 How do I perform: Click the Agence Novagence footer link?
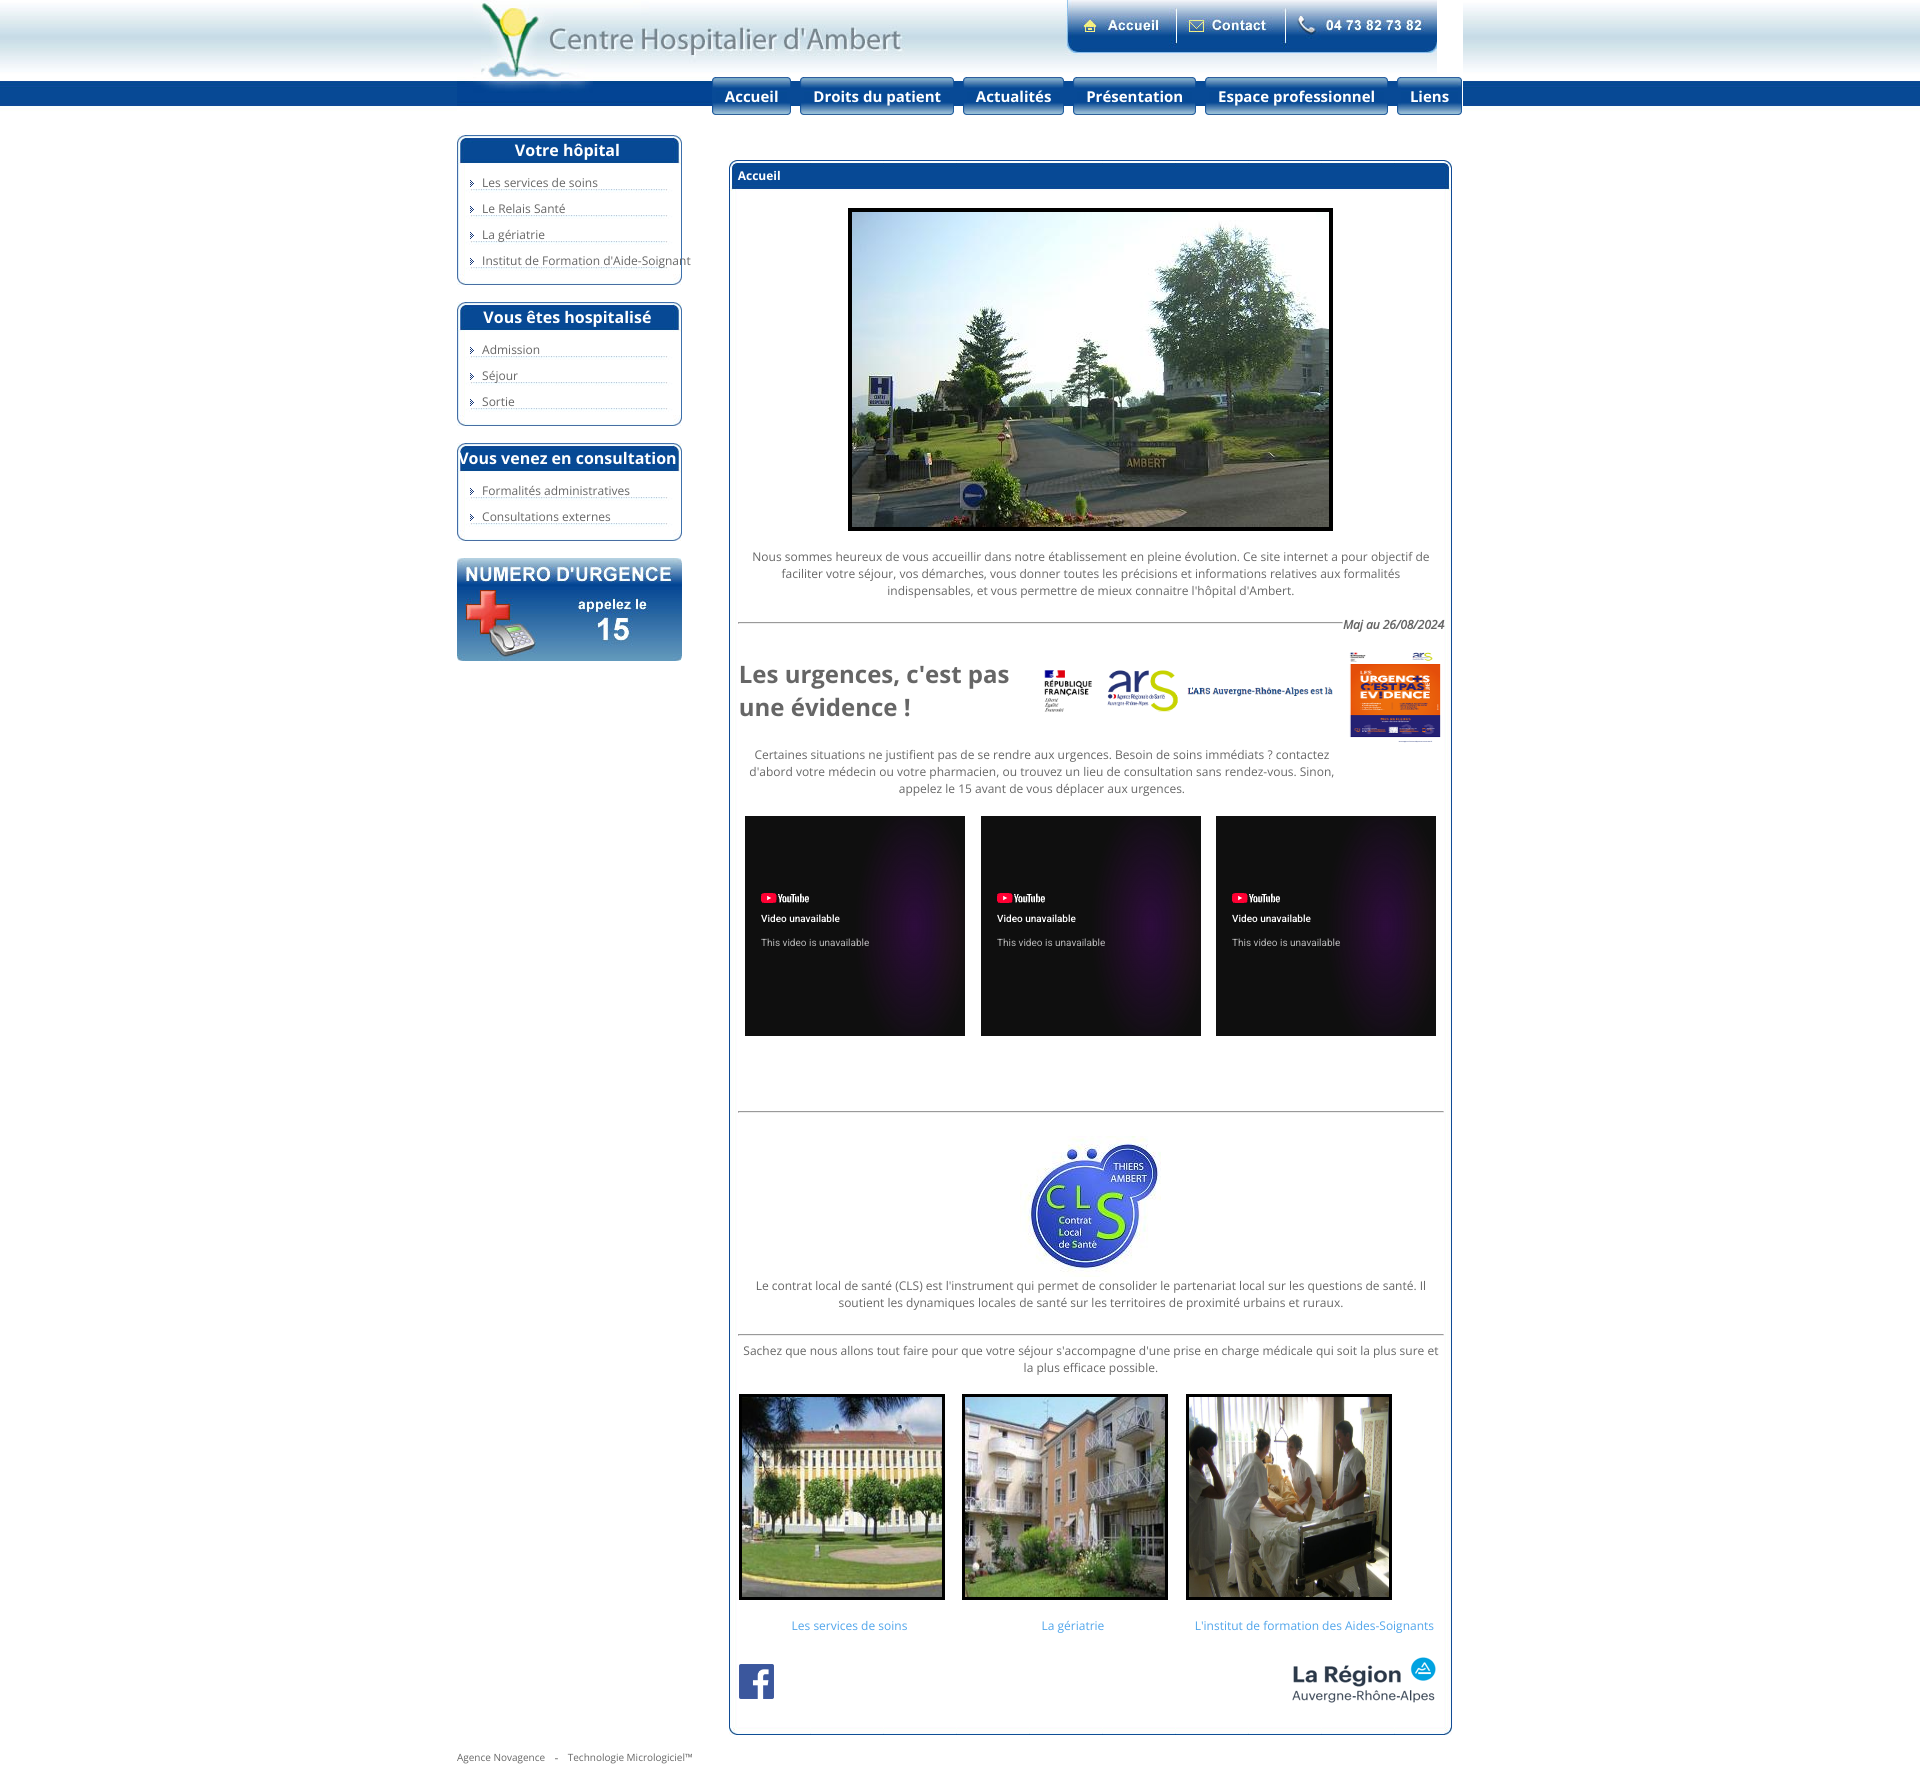[x=501, y=1757]
